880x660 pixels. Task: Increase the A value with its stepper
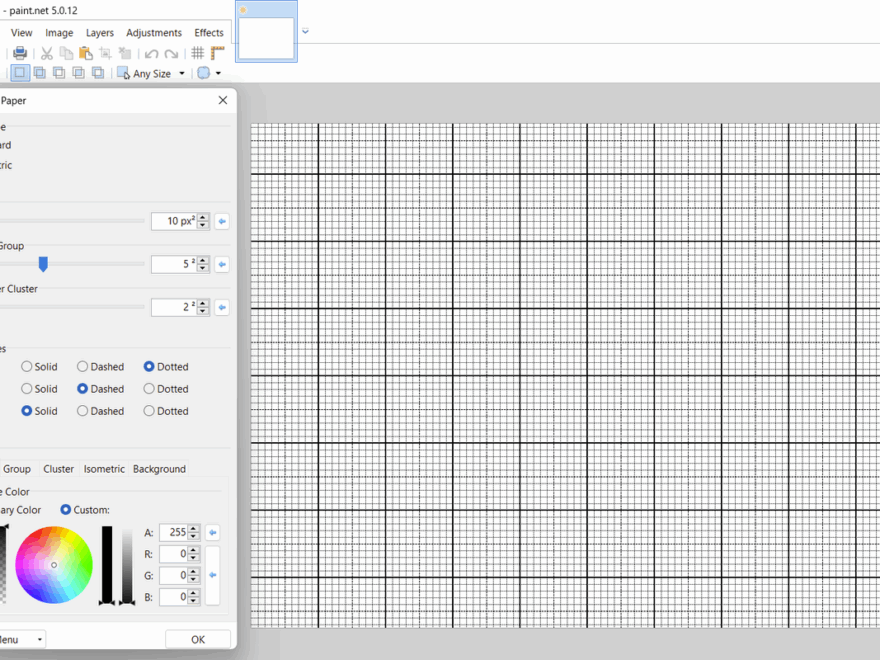(x=192, y=528)
